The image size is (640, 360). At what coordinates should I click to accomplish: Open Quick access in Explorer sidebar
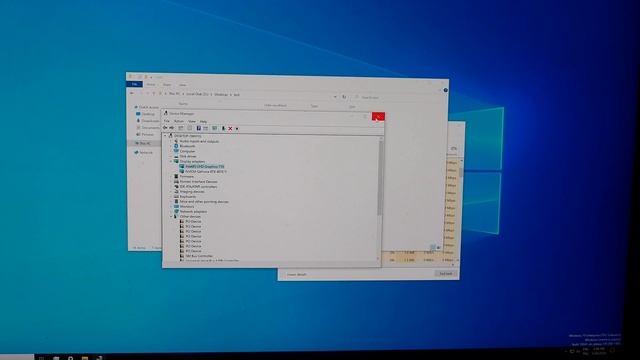(149, 107)
